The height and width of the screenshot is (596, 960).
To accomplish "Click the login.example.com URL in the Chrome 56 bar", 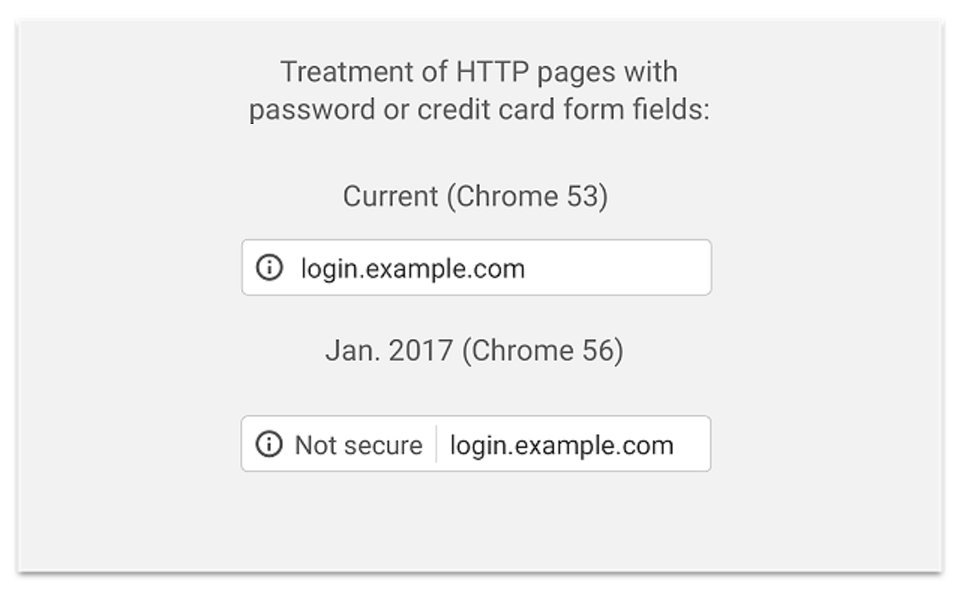I will pyautogui.click(x=561, y=445).
